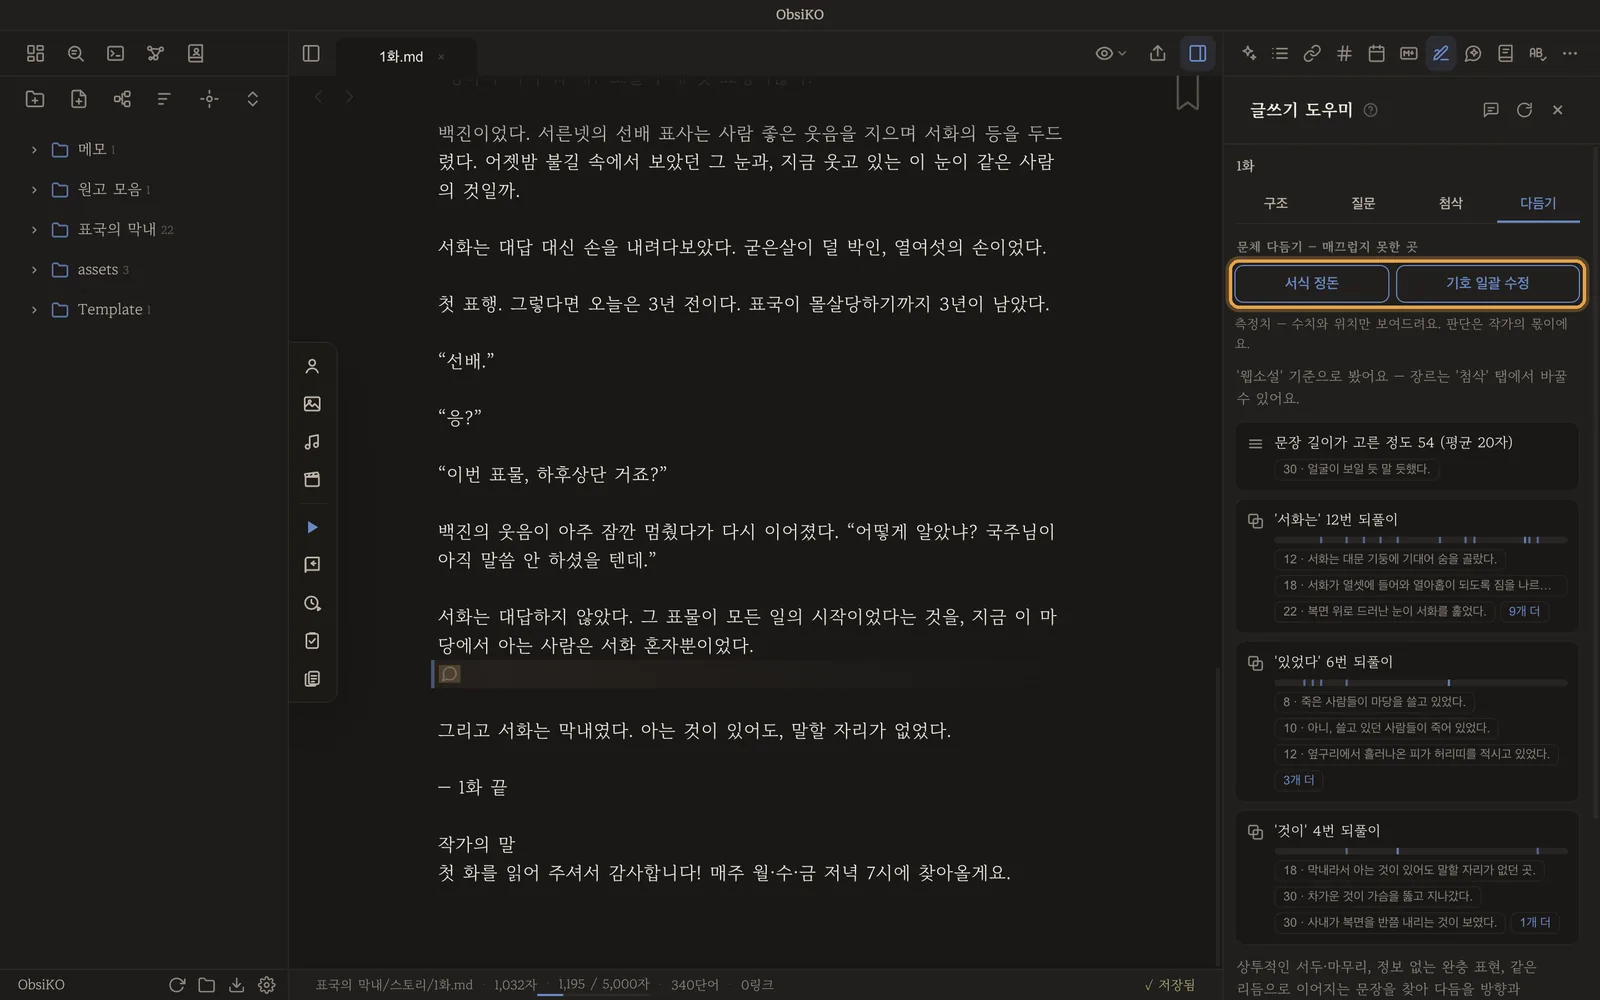Switch to the 구조 tab
1600x1000 pixels.
(x=1276, y=203)
